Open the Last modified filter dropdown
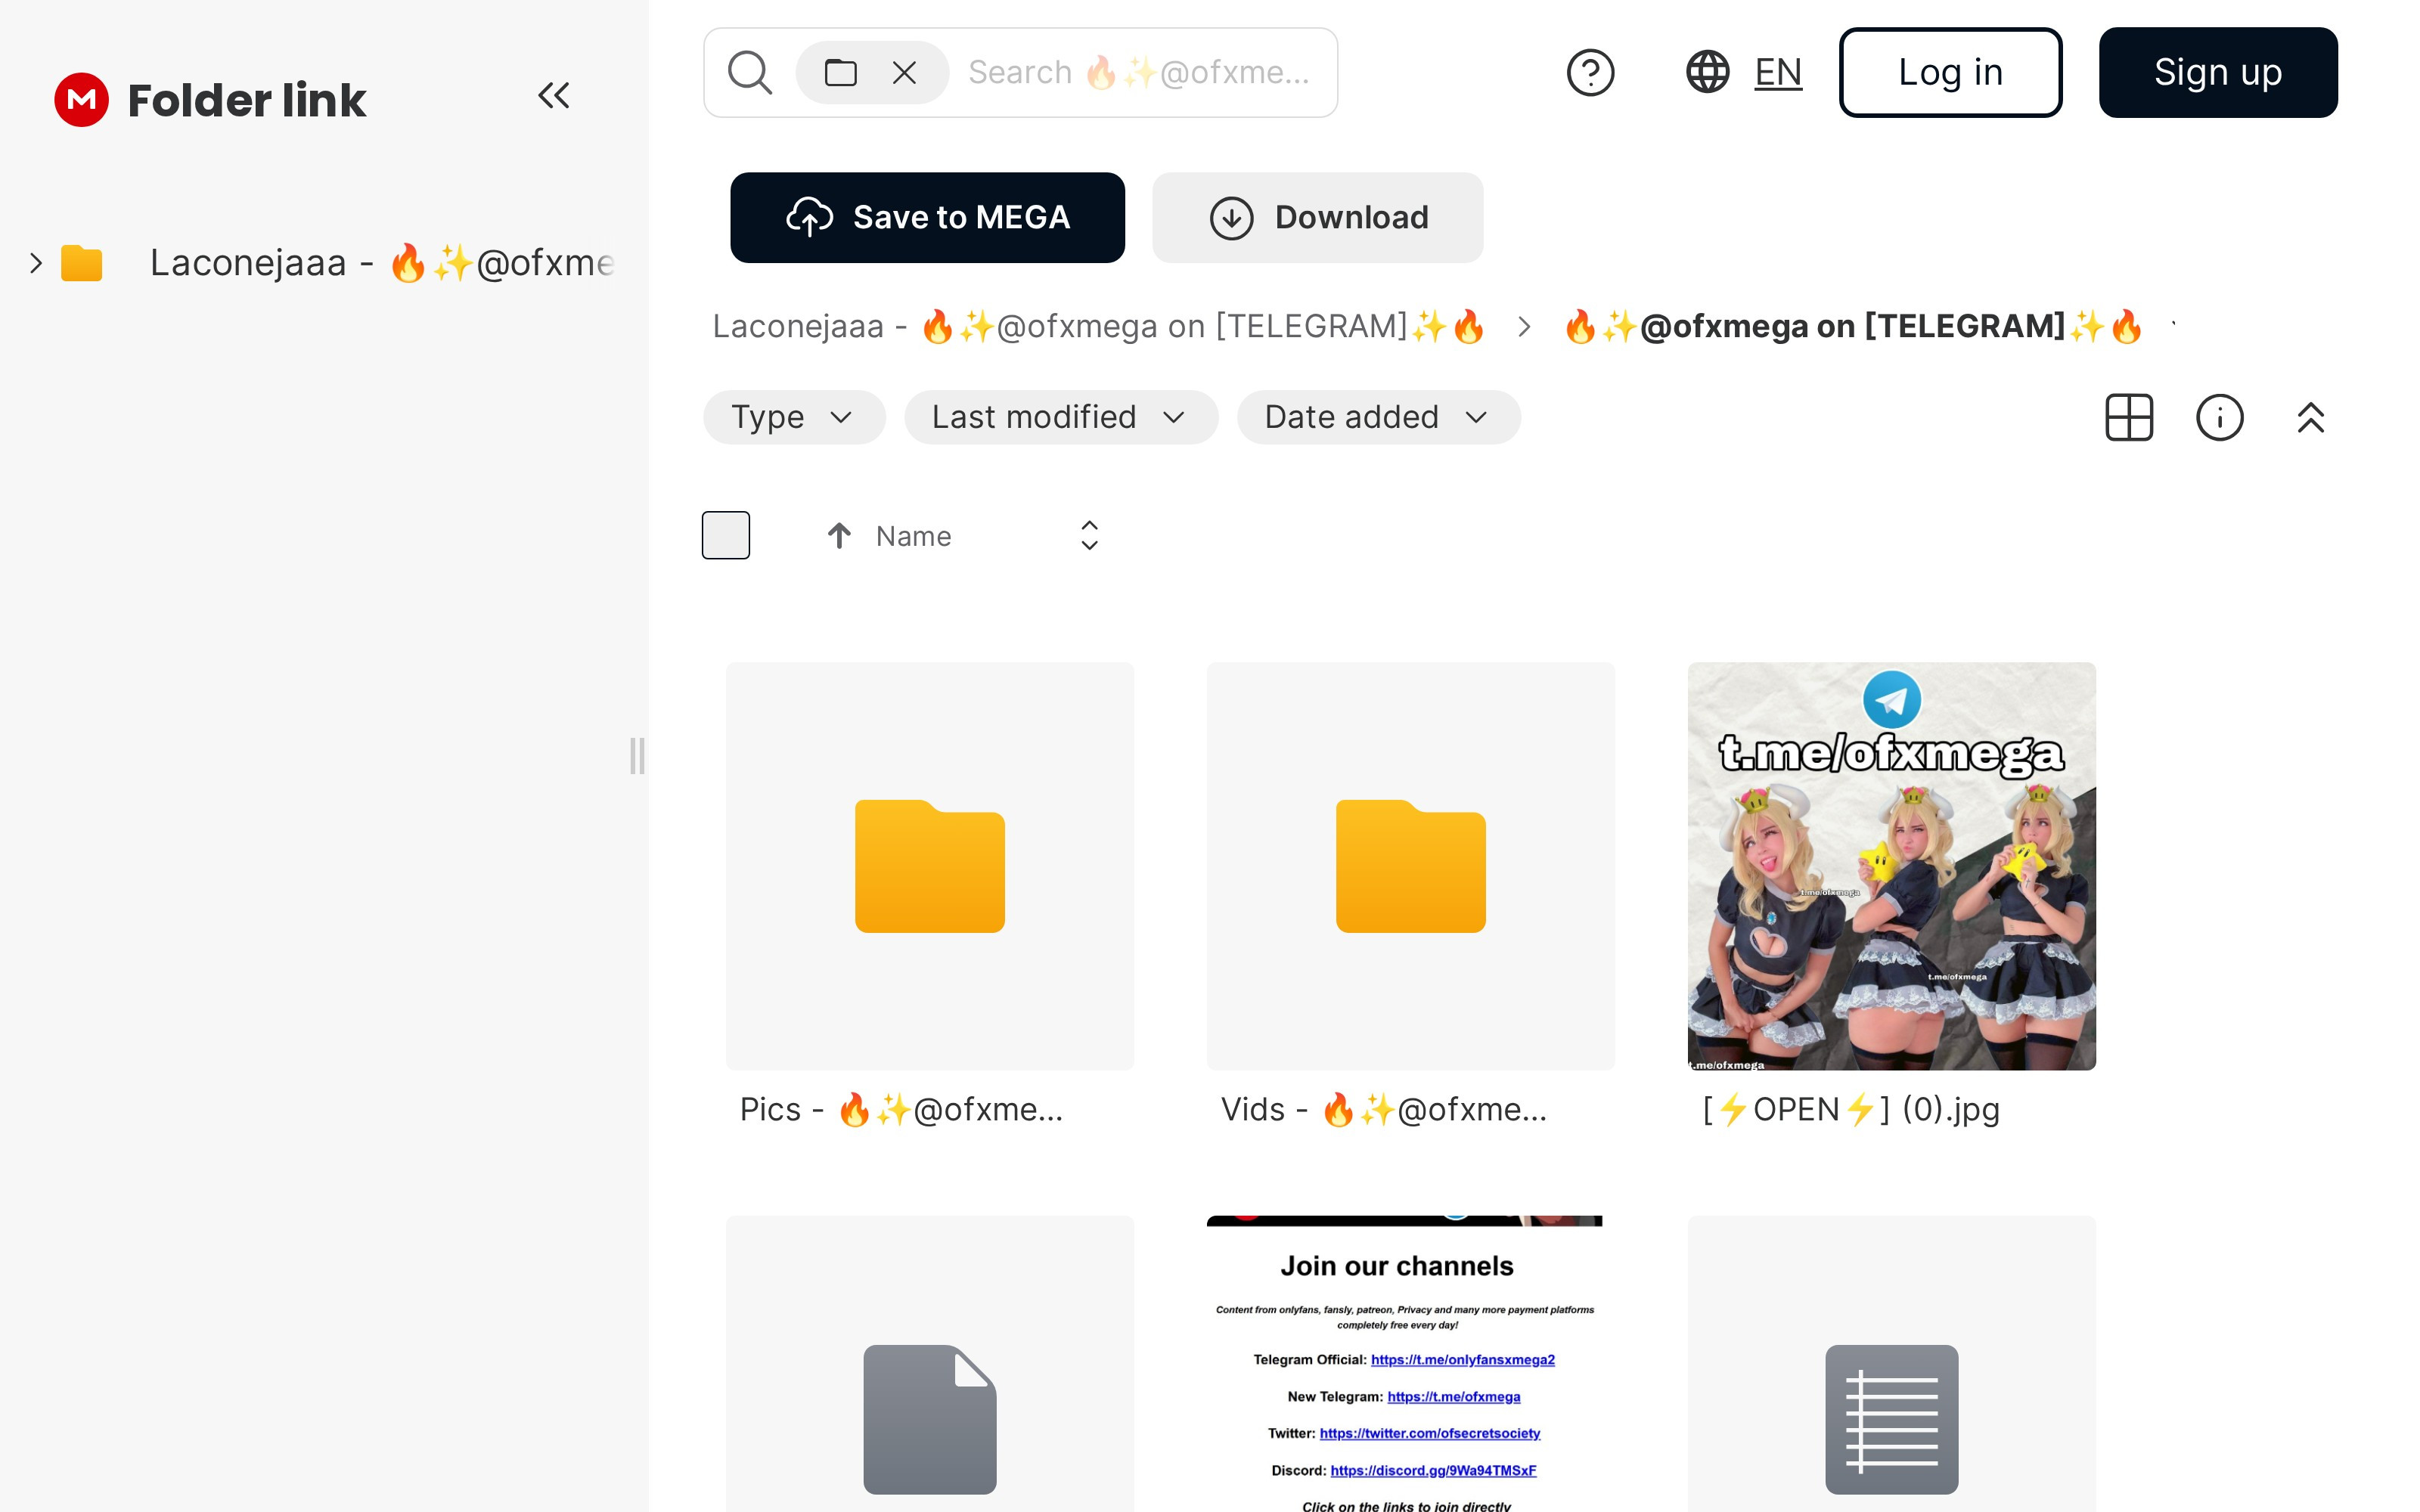The height and width of the screenshot is (1512, 2420). pyautogui.click(x=1060, y=417)
